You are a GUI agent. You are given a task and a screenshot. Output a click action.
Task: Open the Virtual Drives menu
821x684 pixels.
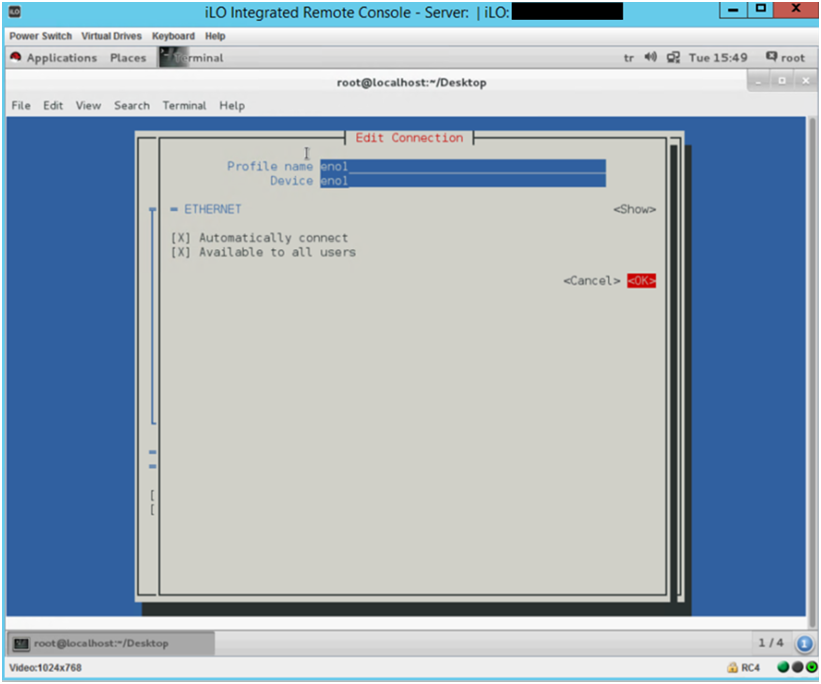click(111, 36)
